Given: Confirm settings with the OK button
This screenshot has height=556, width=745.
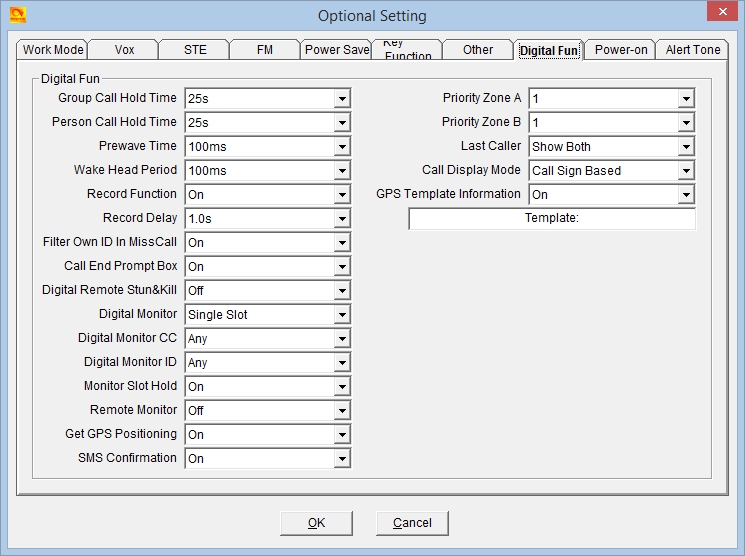Looking at the screenshot, I should [316, 523].
